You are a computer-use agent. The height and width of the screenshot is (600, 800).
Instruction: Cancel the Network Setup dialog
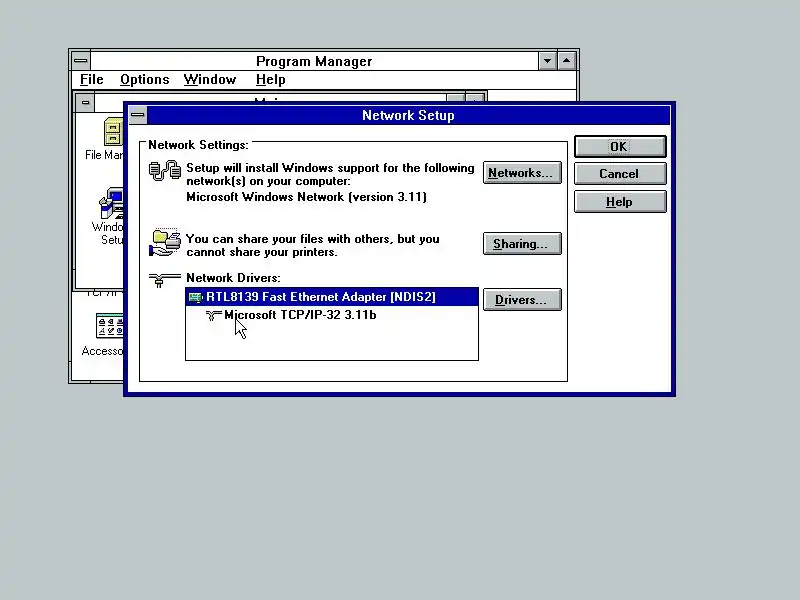[620, 173]
